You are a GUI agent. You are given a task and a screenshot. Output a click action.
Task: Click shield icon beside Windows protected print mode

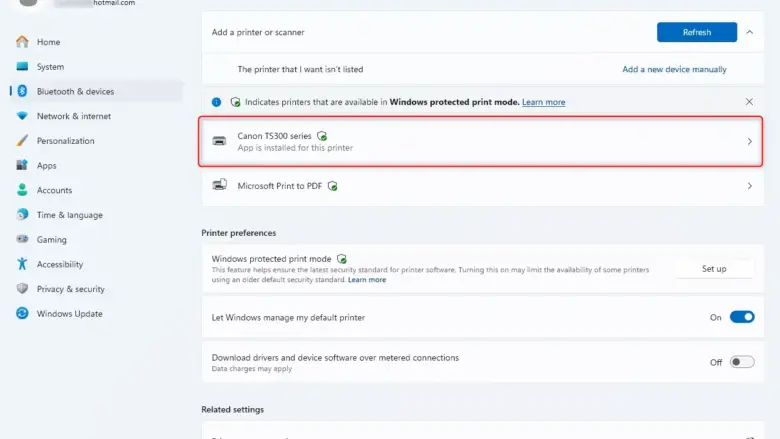(x=341, y=259)
